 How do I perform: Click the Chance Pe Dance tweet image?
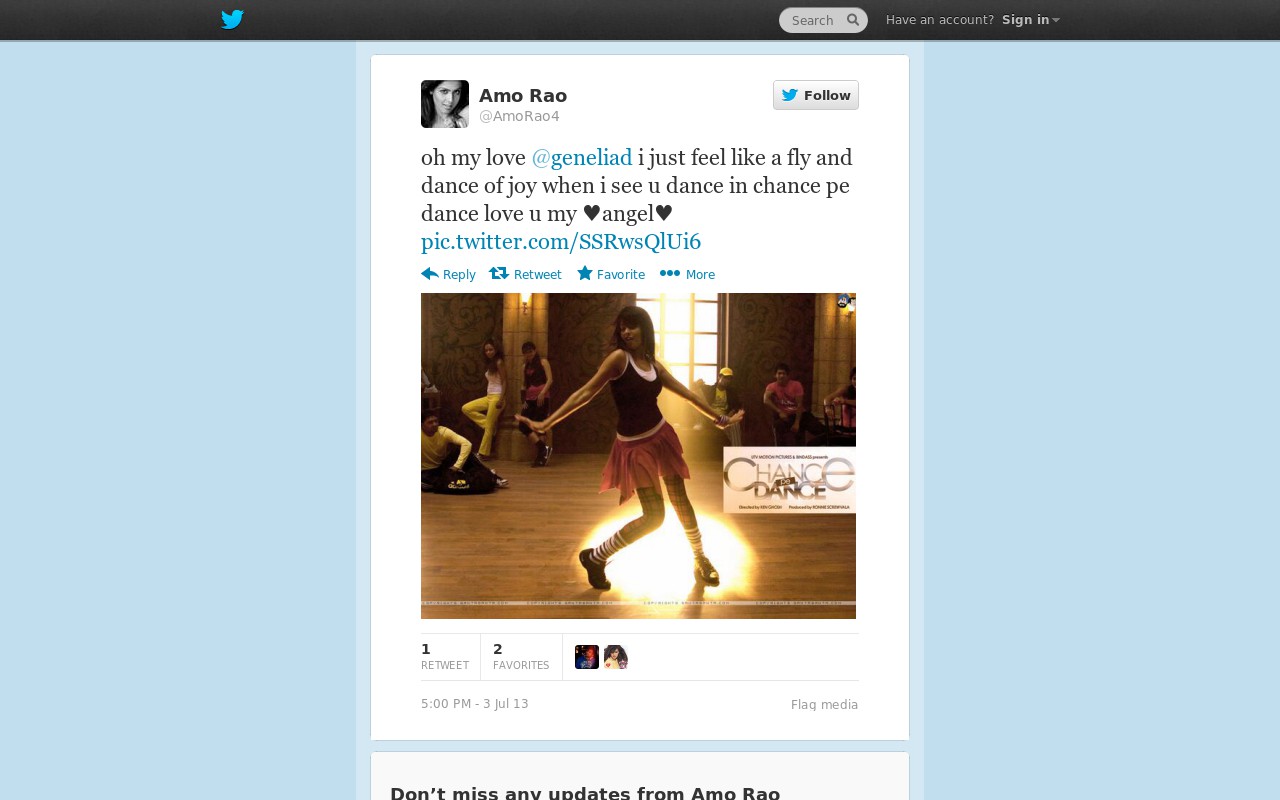(638, 456)
